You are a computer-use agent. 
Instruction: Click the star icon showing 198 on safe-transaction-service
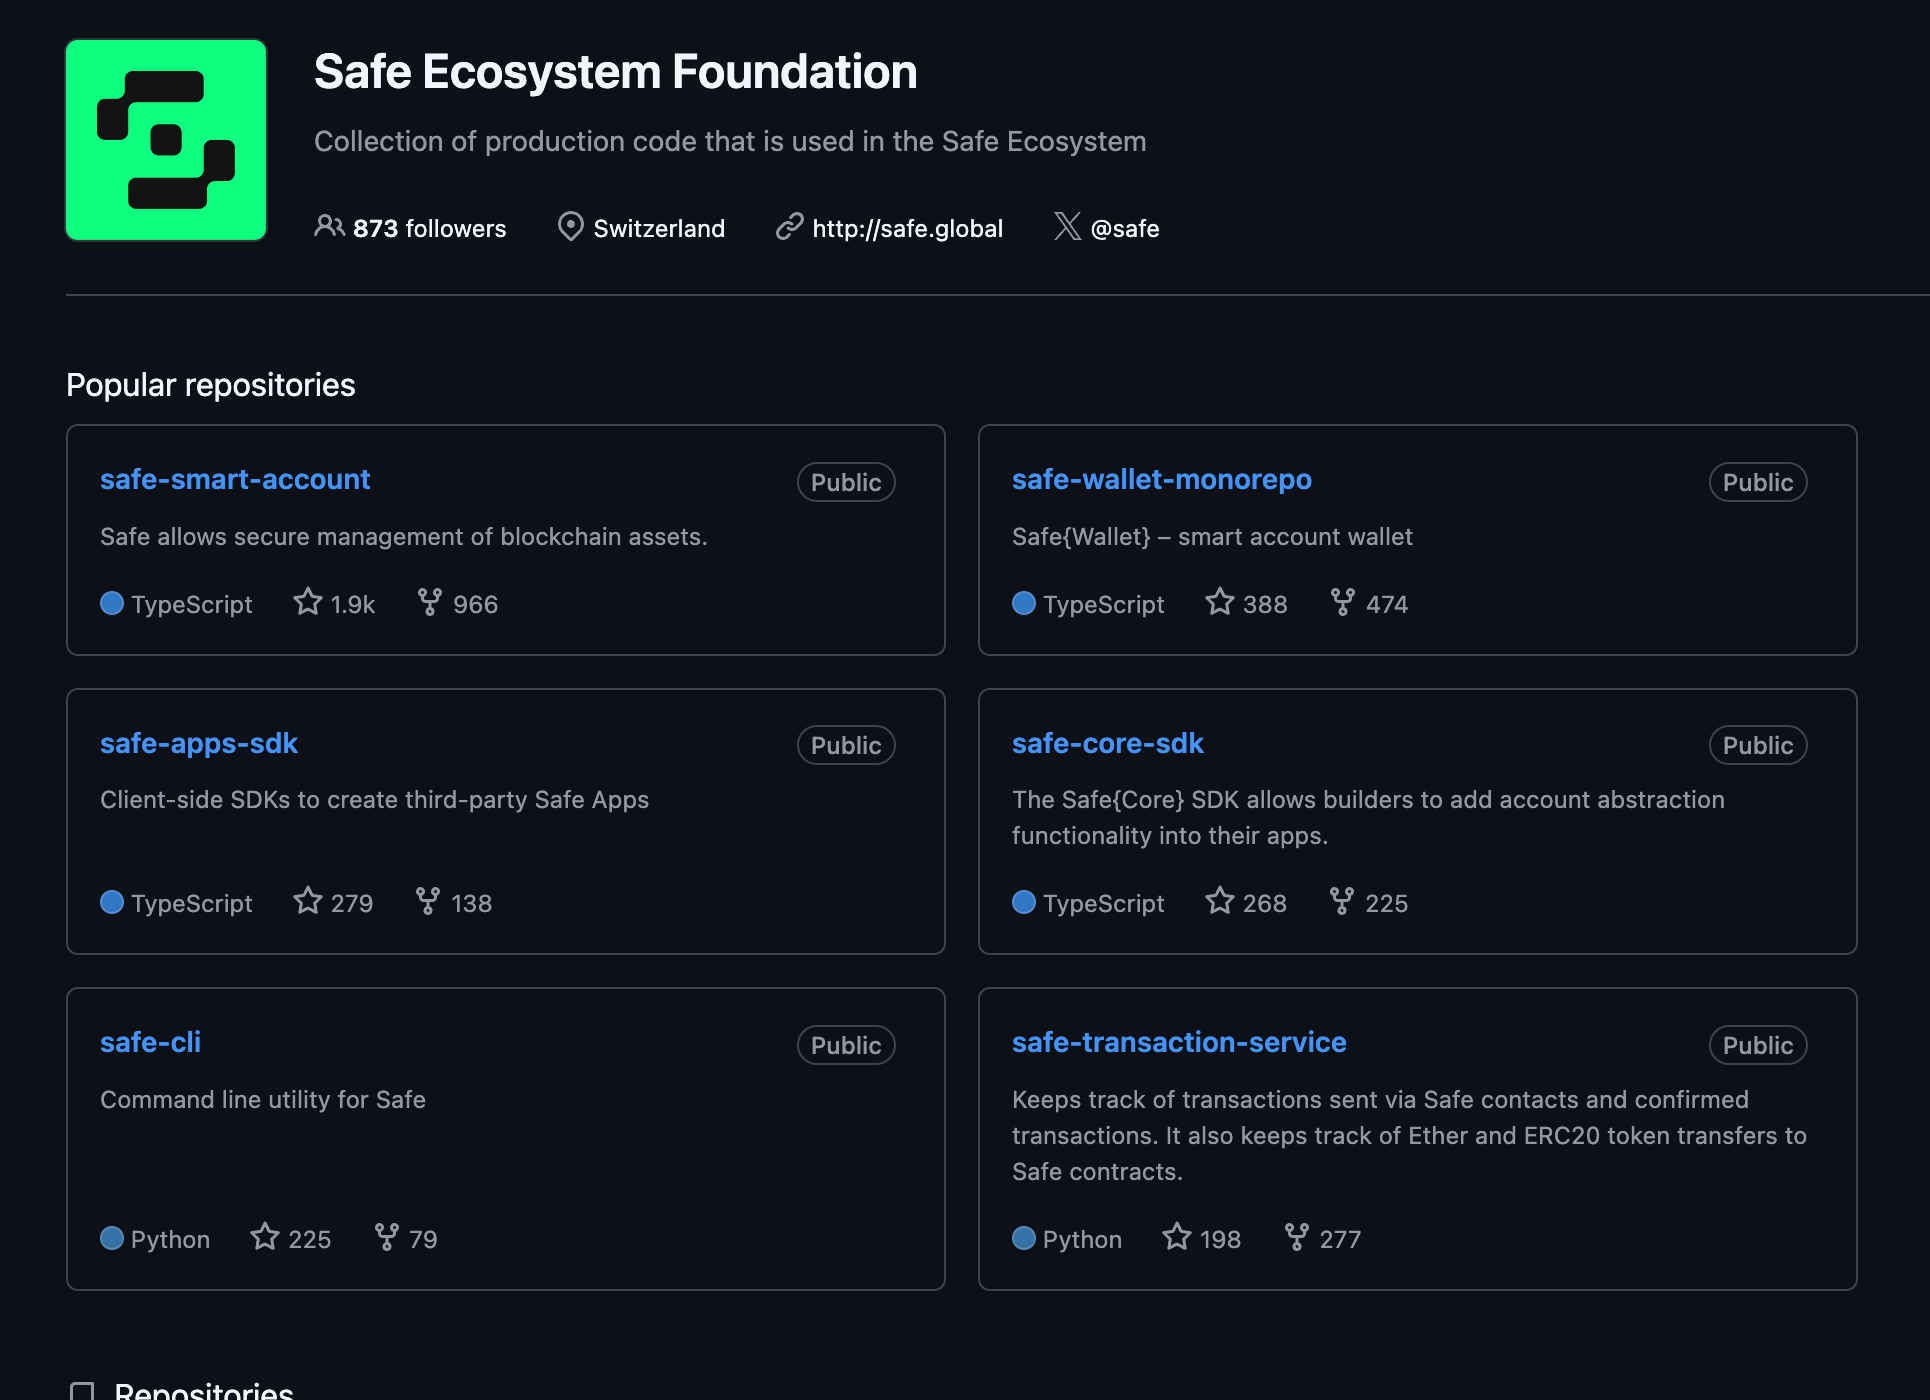[x=1176, y=1237]
